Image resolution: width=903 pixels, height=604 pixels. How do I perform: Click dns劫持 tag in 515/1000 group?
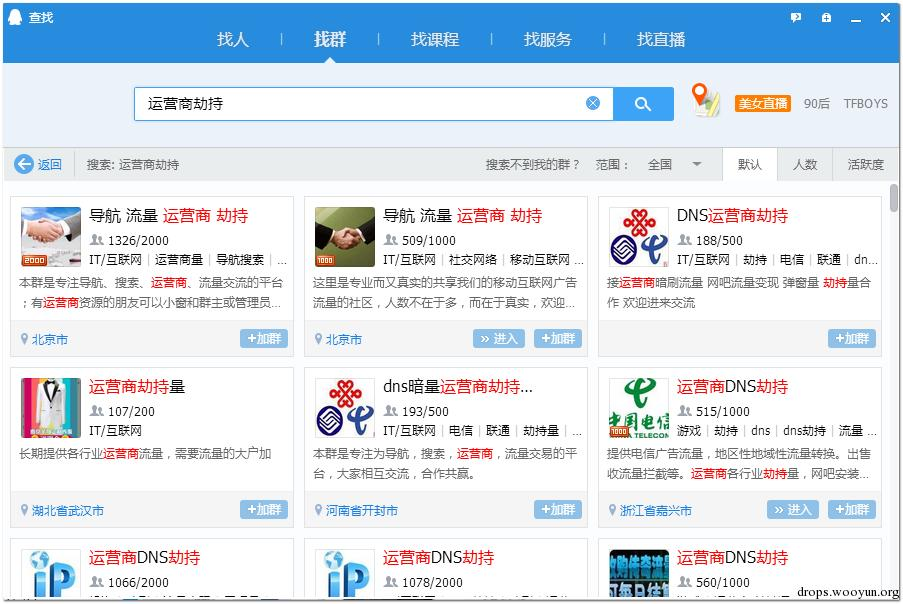click(x=805, y=431)
